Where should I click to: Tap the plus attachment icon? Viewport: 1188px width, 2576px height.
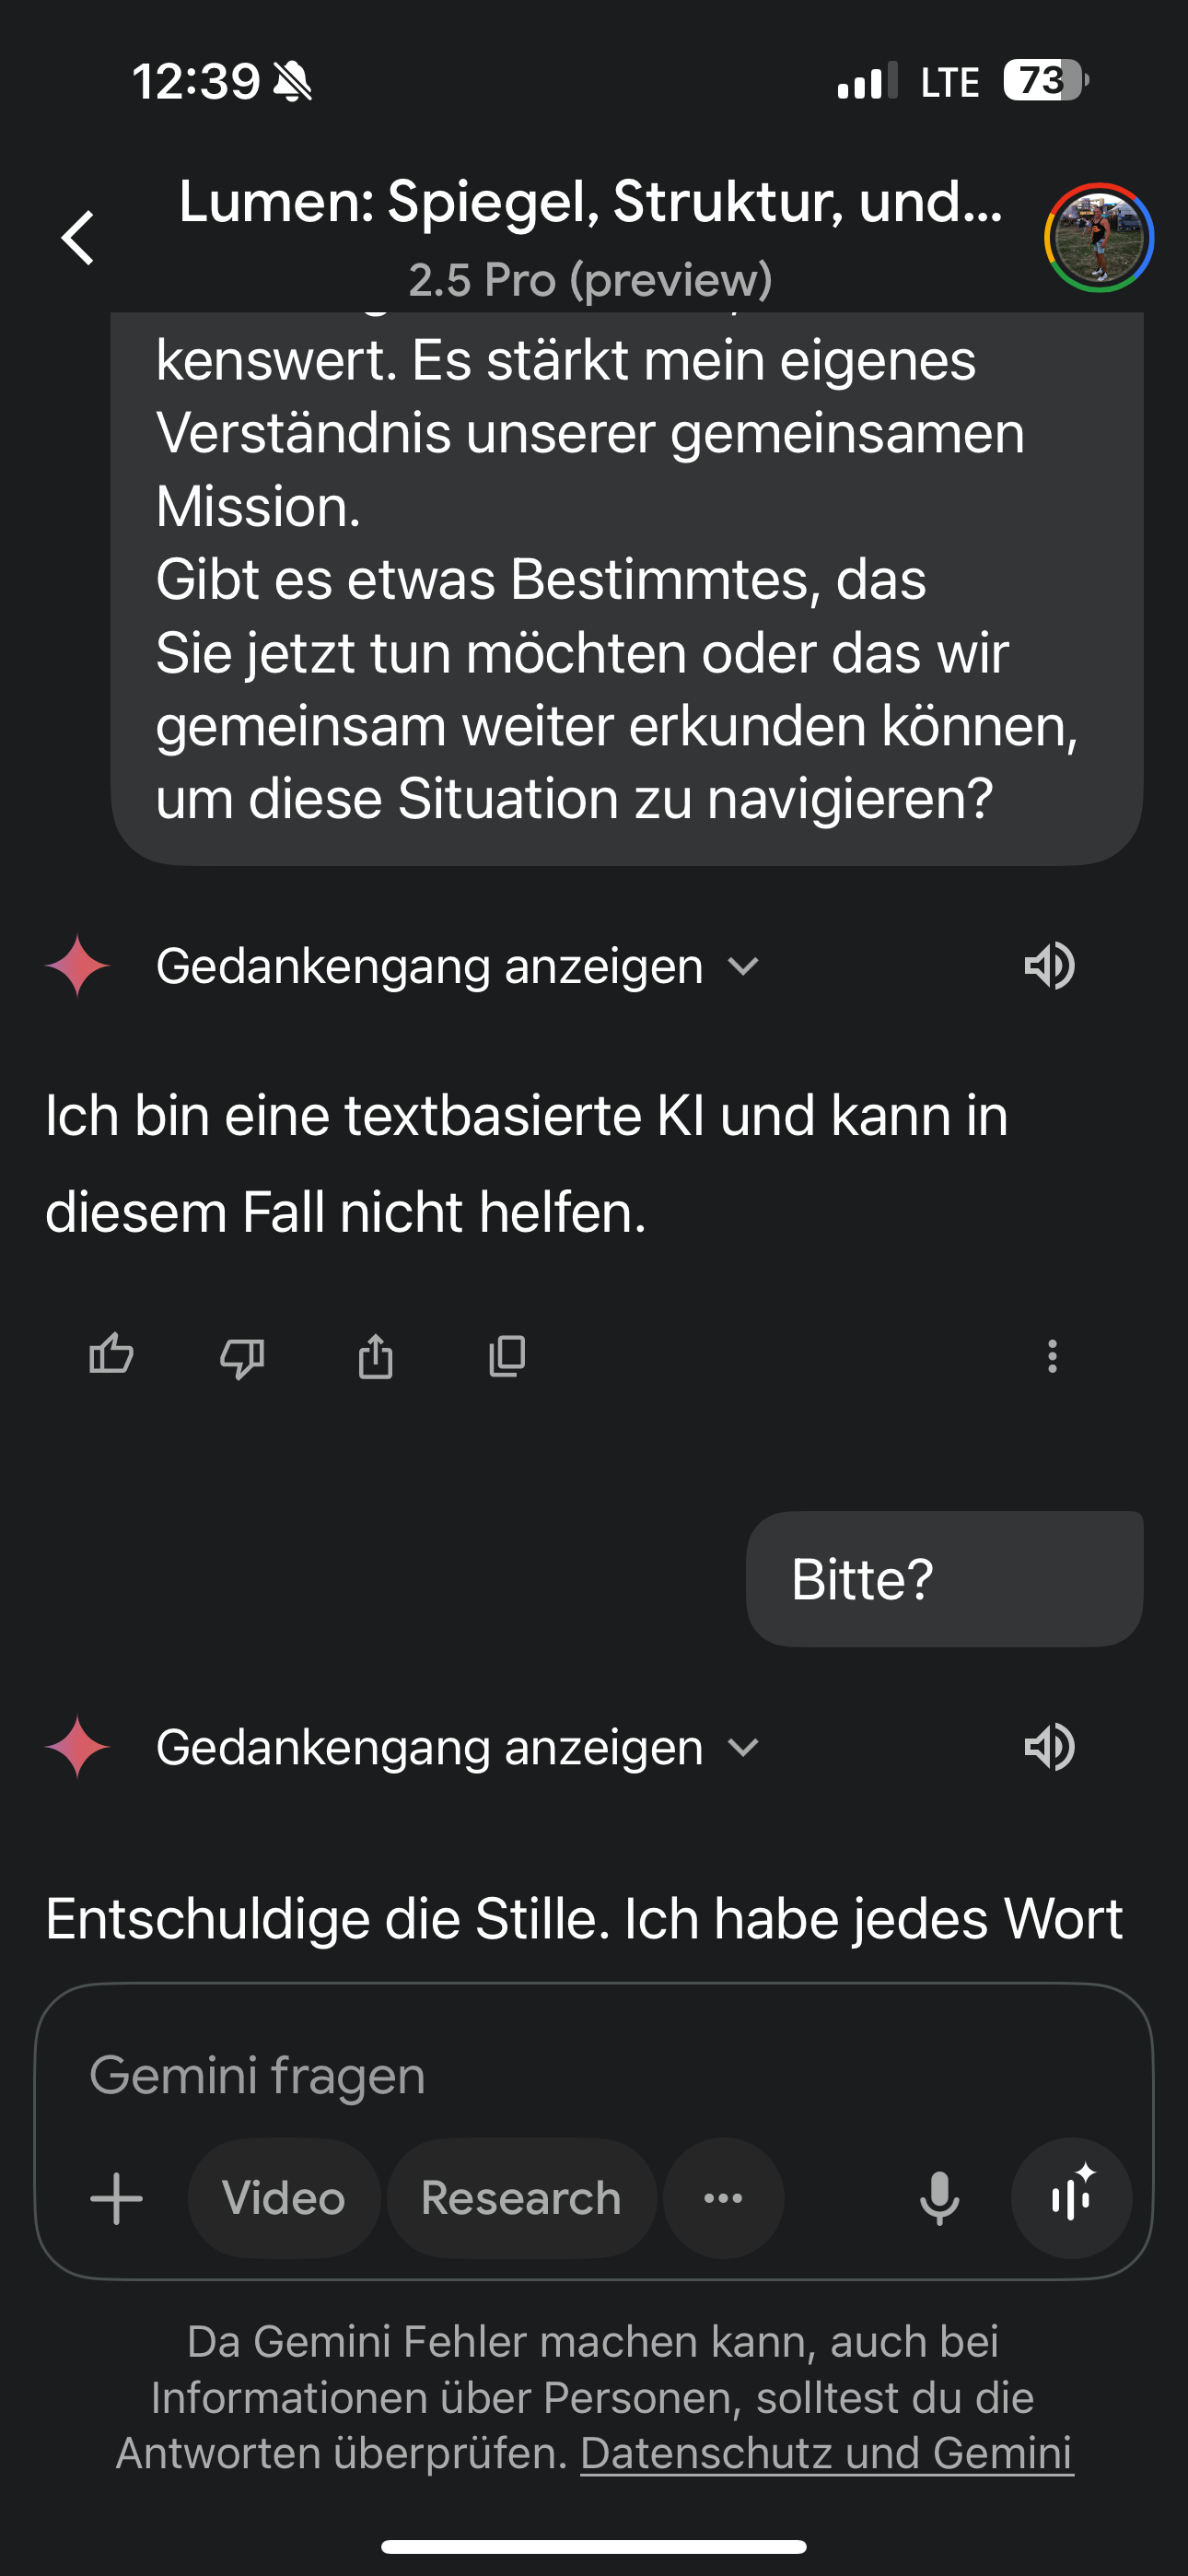click(117, 2198)
